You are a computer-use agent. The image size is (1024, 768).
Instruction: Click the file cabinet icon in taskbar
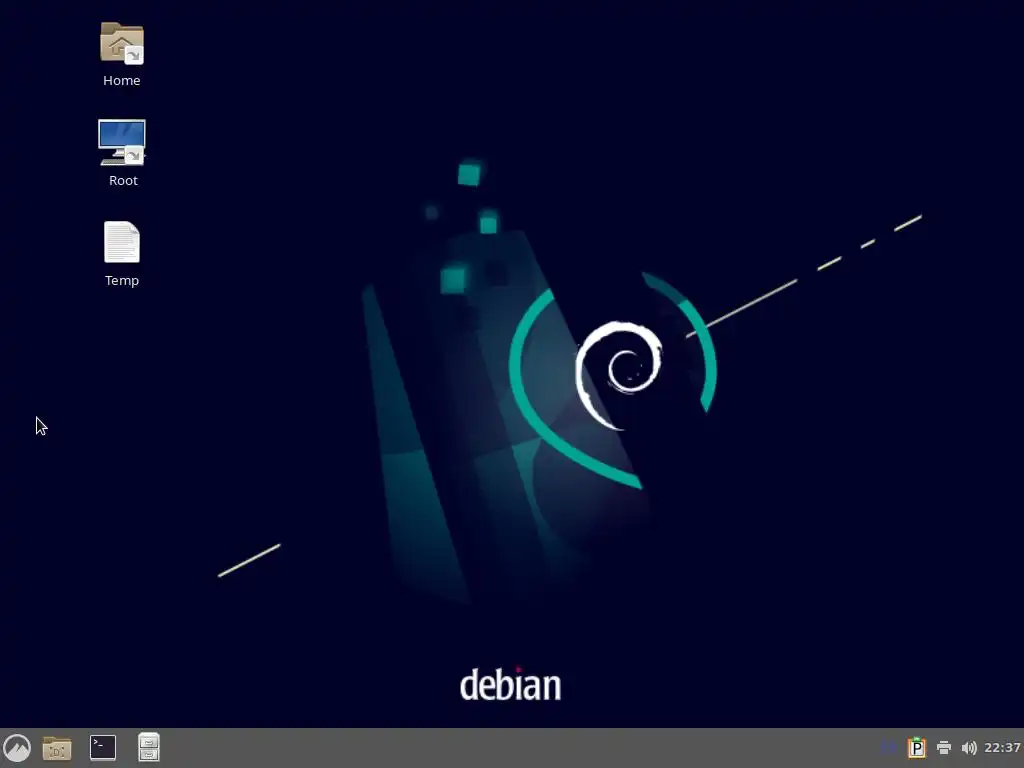(149, 748)
